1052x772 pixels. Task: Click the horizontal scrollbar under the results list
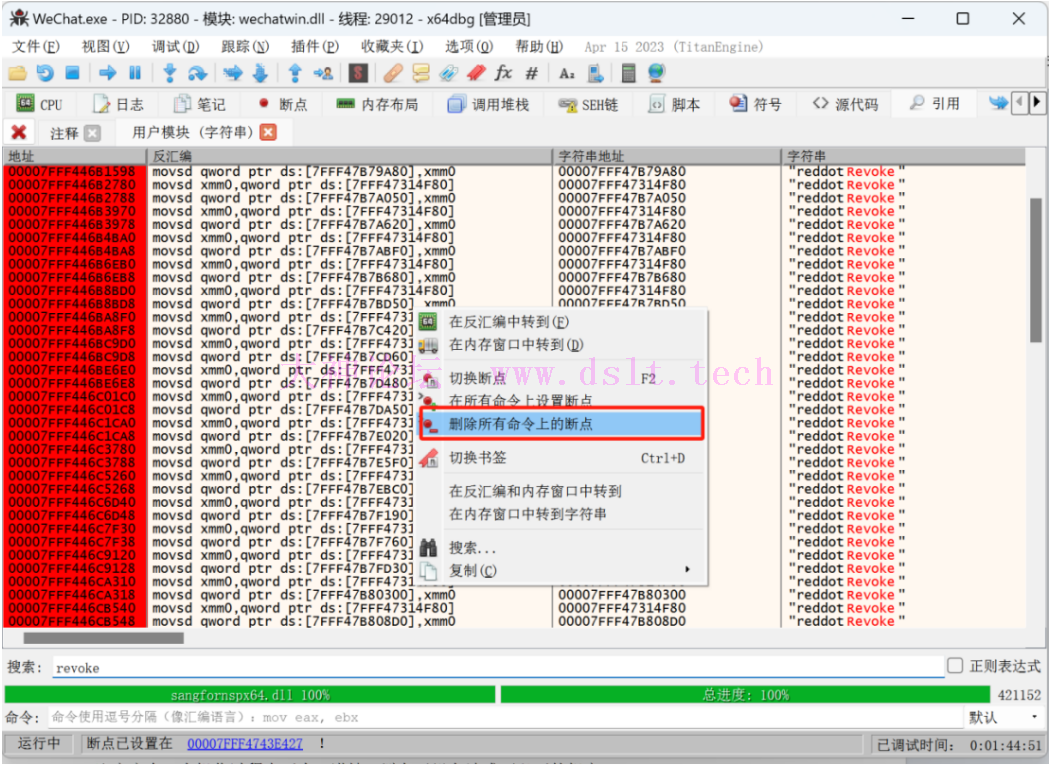point(105,638)
